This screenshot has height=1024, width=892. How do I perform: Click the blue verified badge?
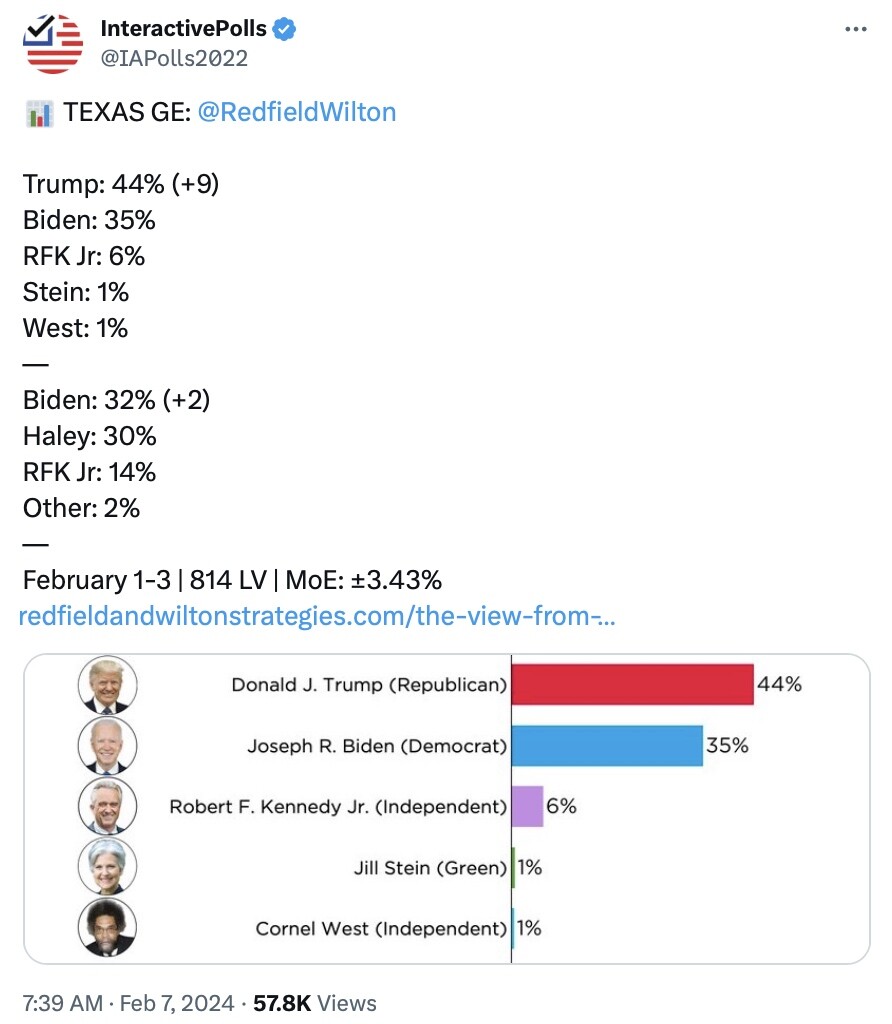click(285, 30)
